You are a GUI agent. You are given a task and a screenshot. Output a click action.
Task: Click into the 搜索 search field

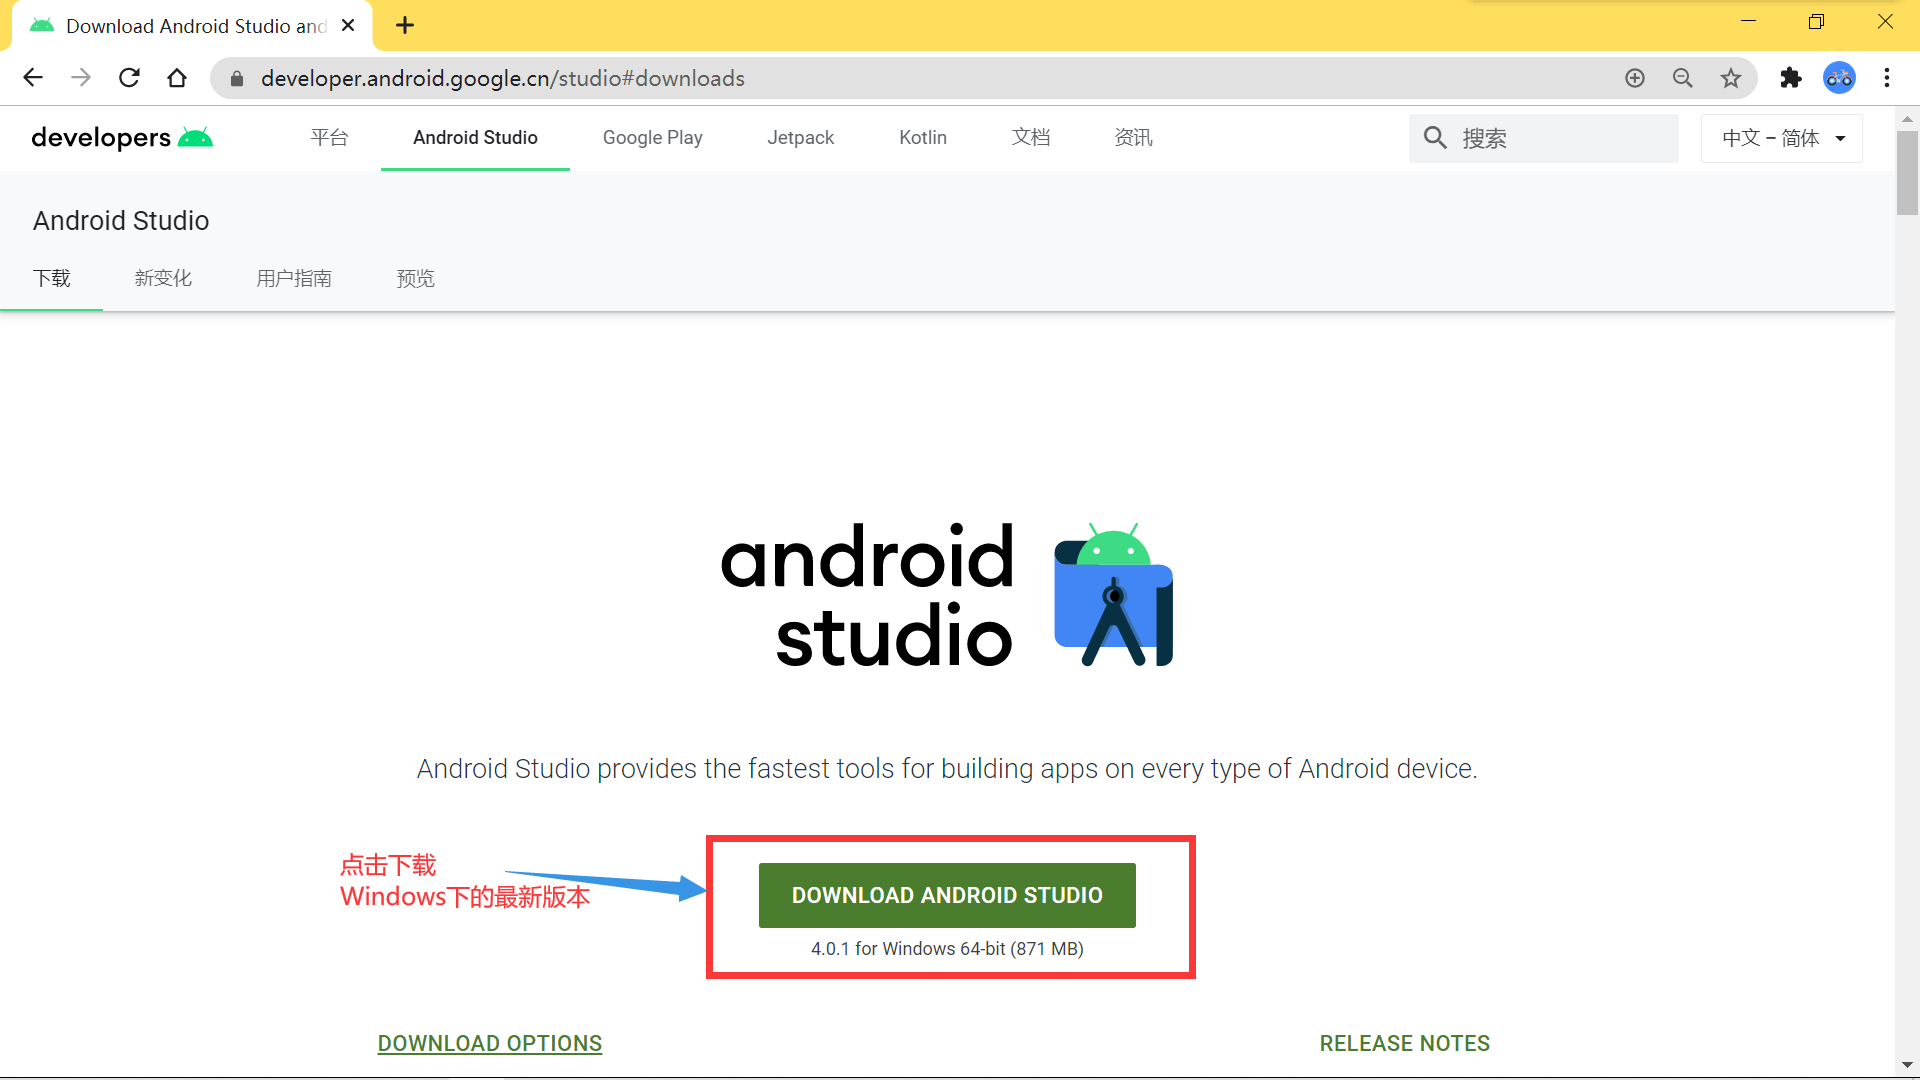1560,138
